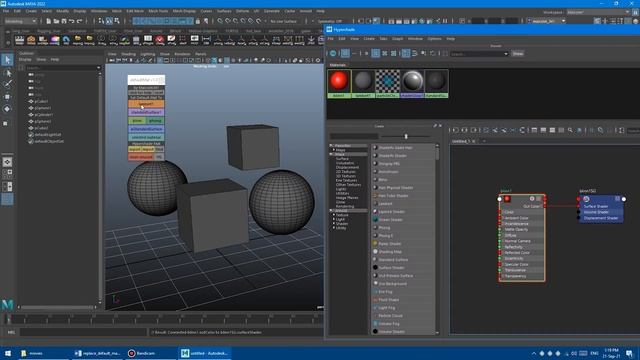Screen dimensions: 640x360
Task: Expand the Arnold Shader subcategory
Action: coord(334,223)
